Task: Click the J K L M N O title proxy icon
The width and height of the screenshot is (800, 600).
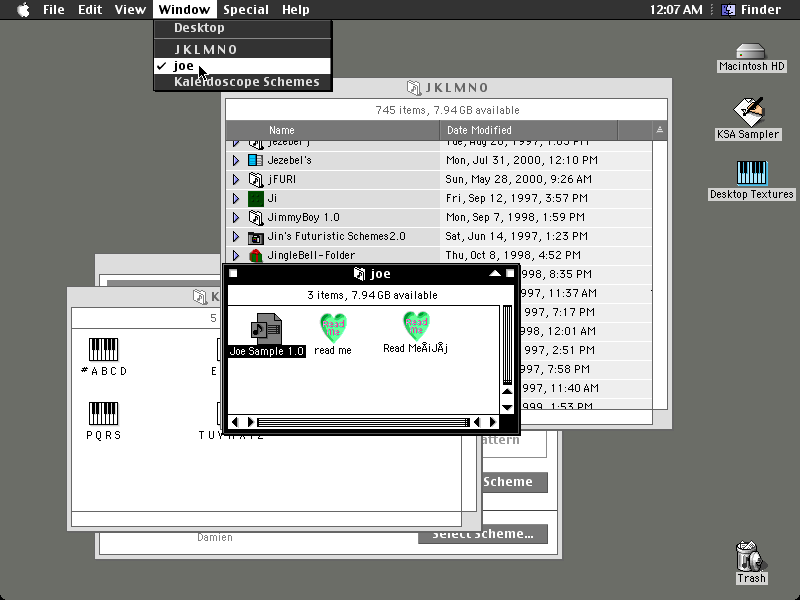Action: pos(413,88)
